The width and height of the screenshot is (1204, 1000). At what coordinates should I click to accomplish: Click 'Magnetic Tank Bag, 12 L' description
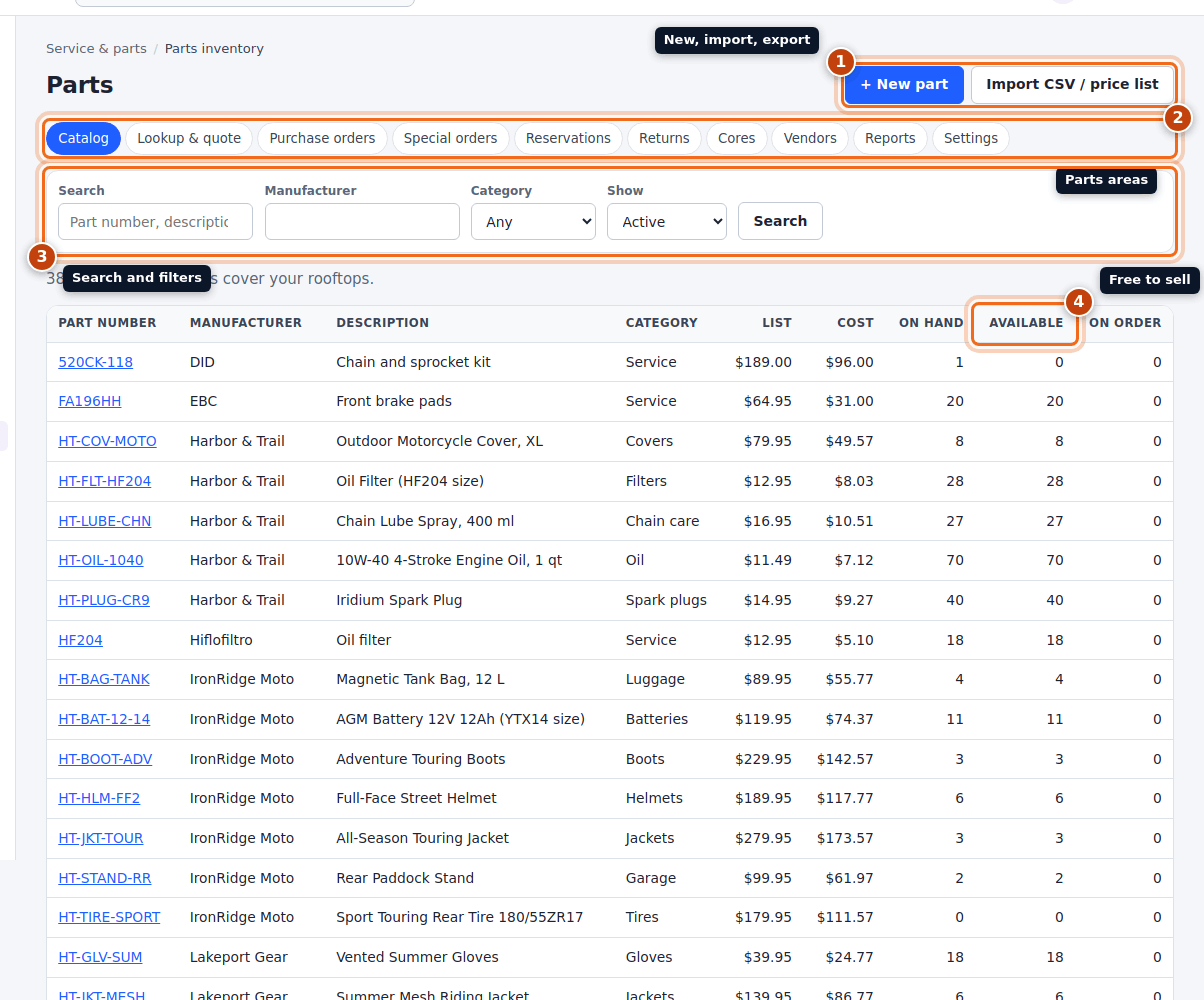click(420, 679)
